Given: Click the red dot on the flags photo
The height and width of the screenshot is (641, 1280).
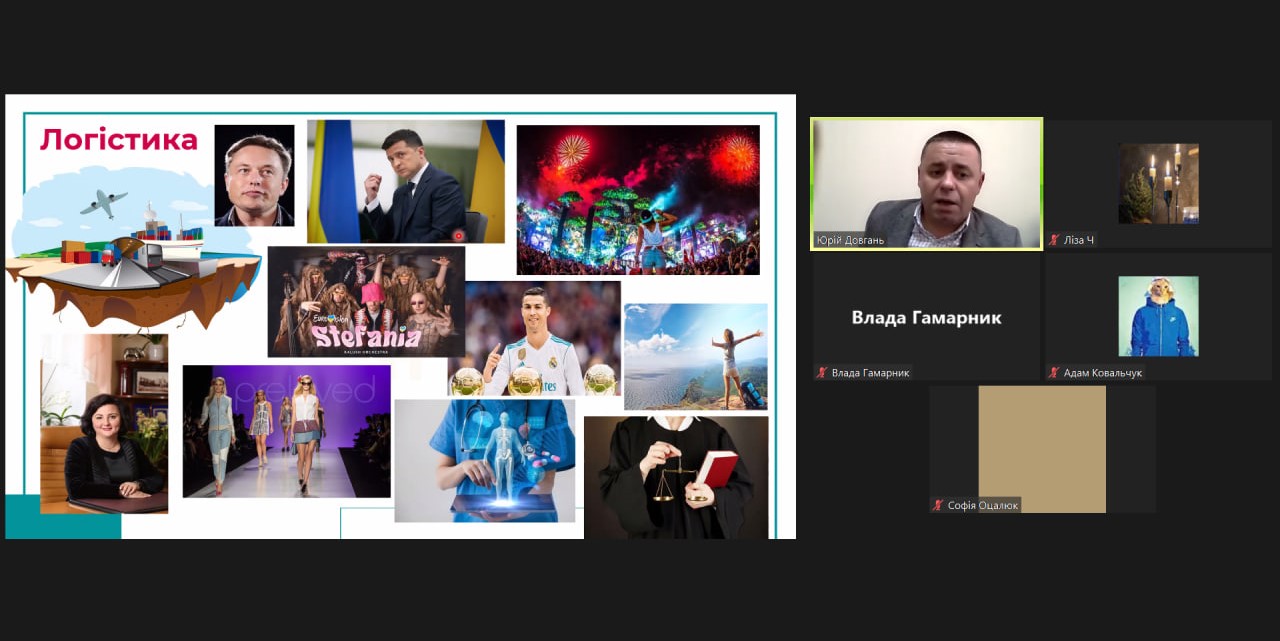Looking at the screenshot, I should 459,236.
